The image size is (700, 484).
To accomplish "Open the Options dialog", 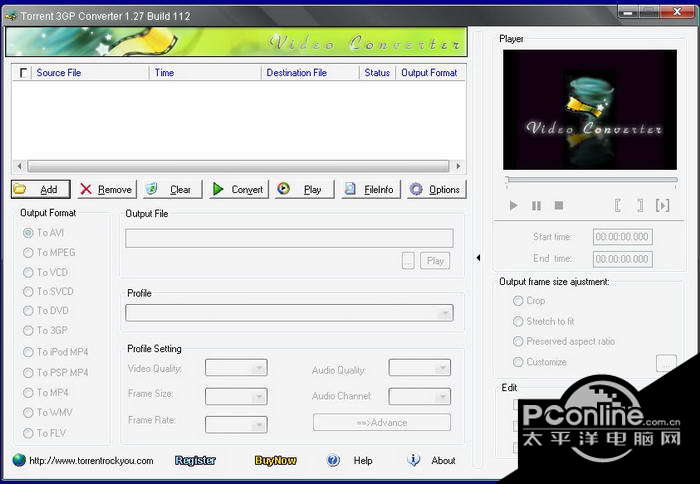I will point(437,189).
